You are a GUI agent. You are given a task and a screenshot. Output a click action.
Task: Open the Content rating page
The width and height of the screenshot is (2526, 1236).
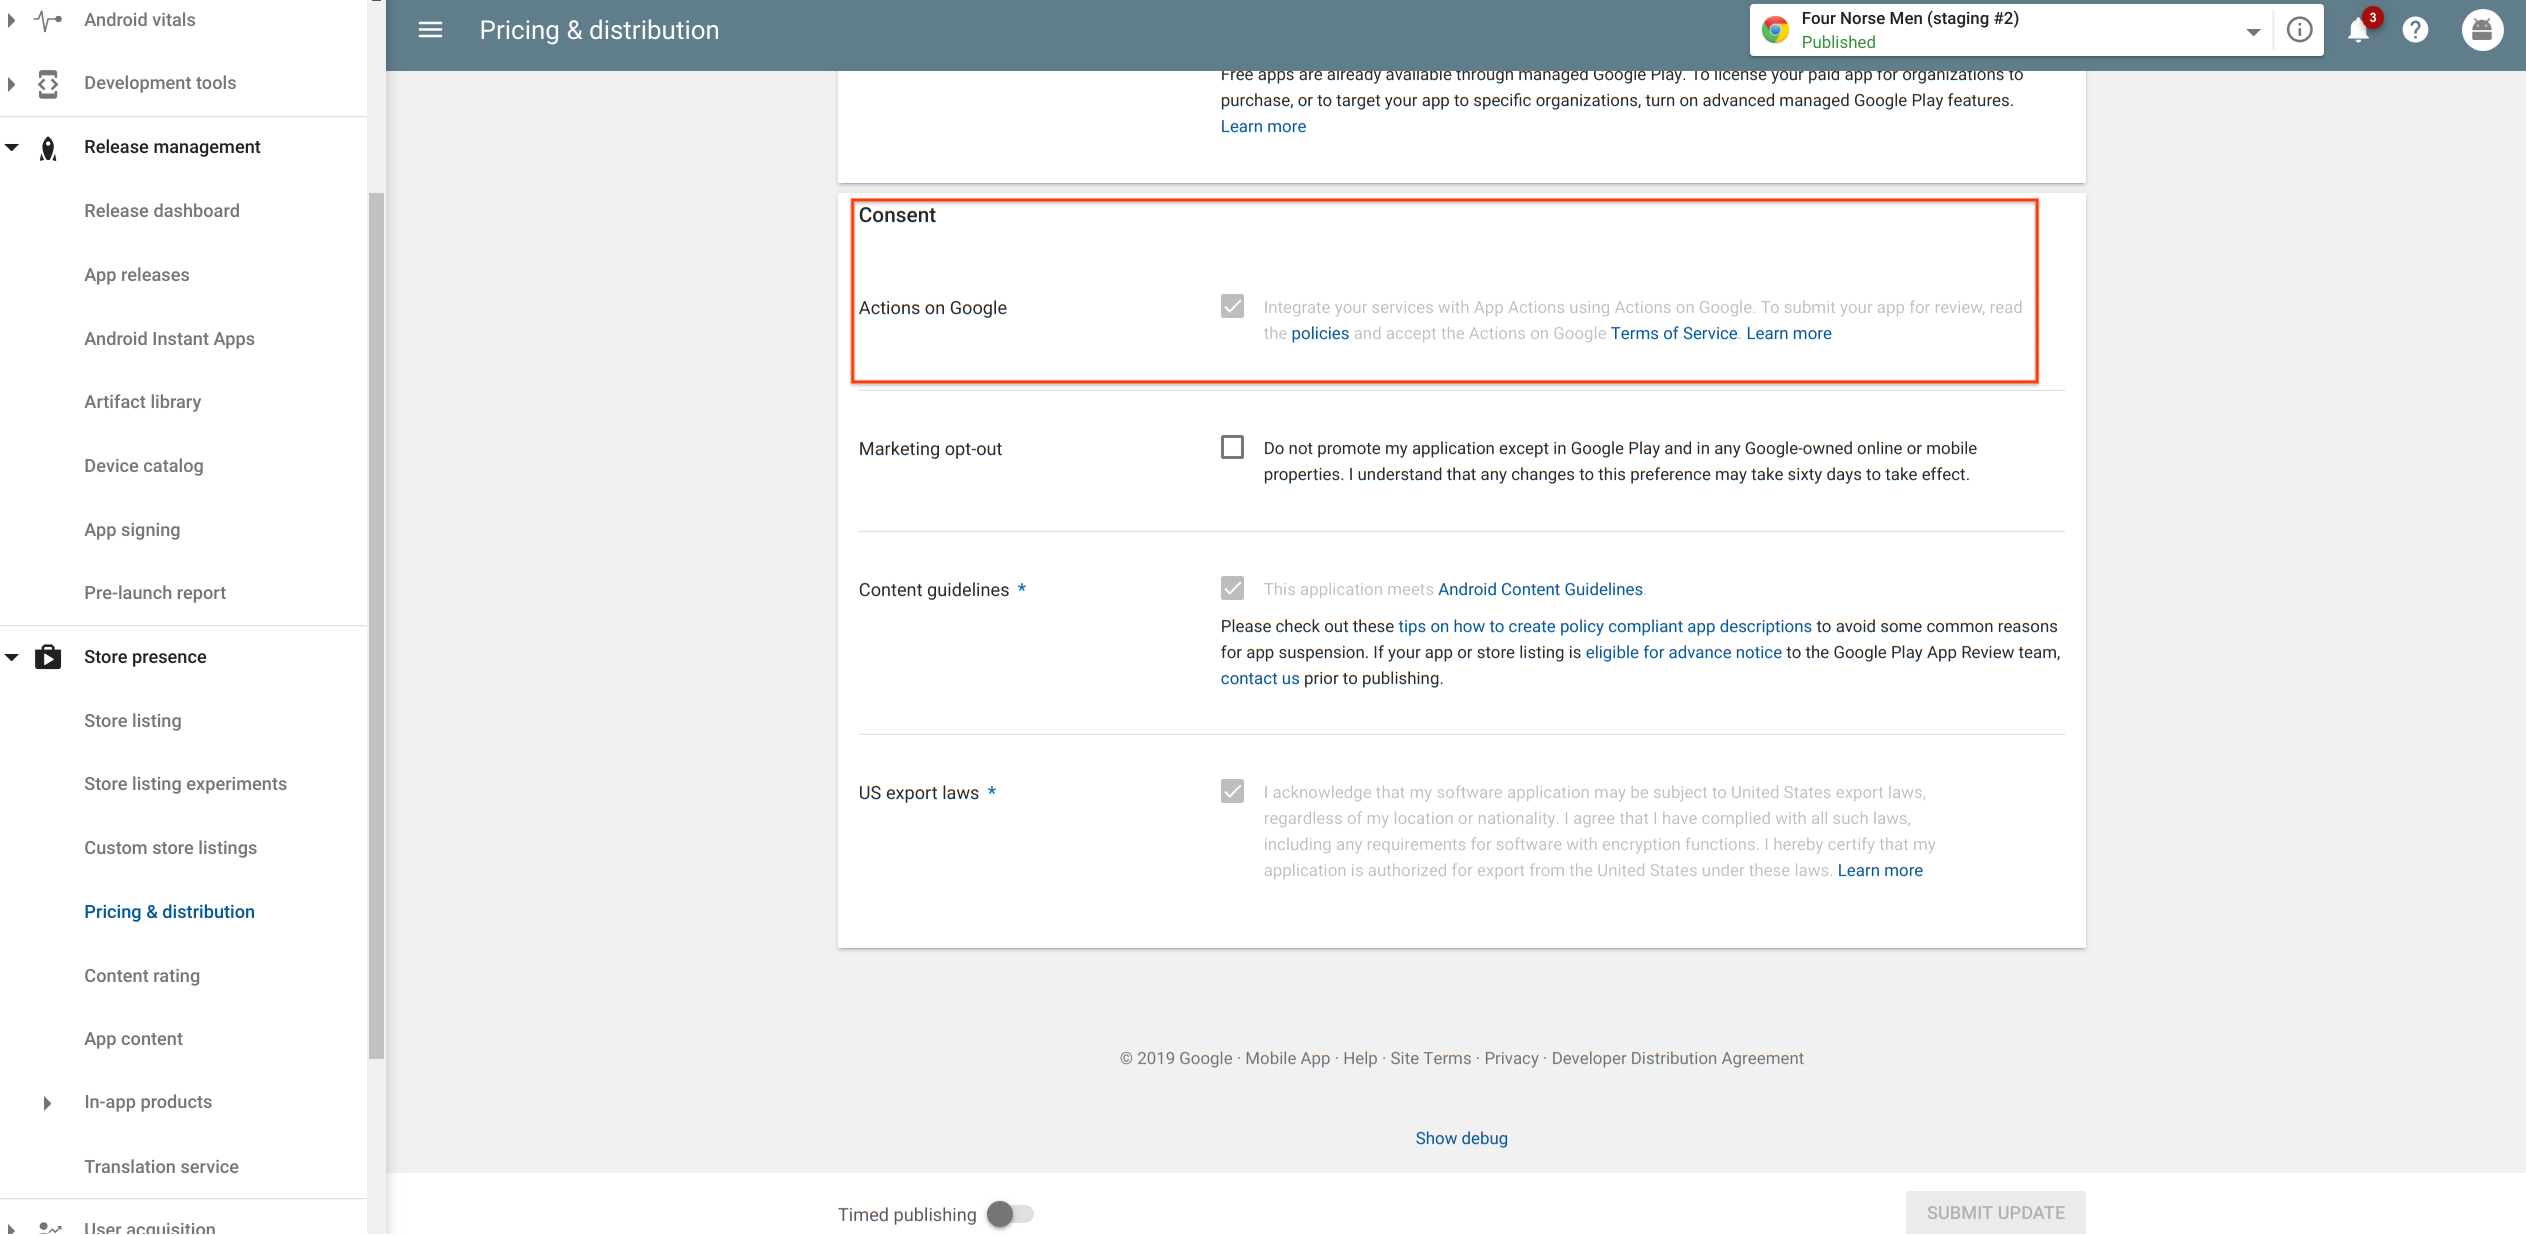pos(142,976)
